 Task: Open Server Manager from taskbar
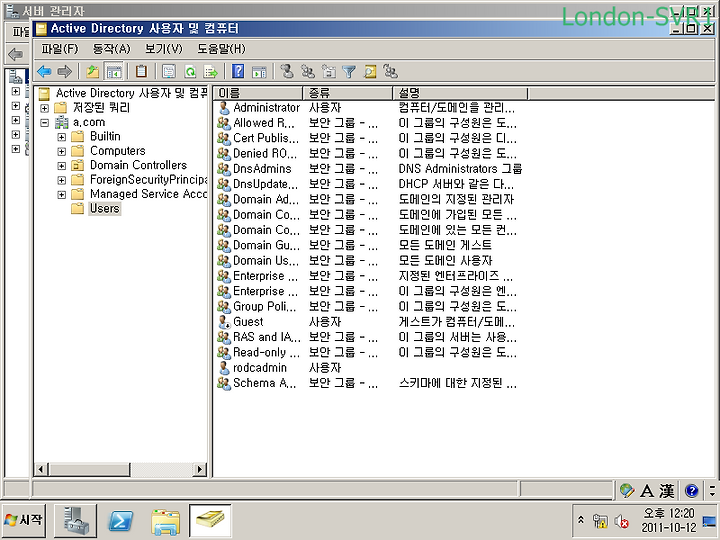pos(75,520)
